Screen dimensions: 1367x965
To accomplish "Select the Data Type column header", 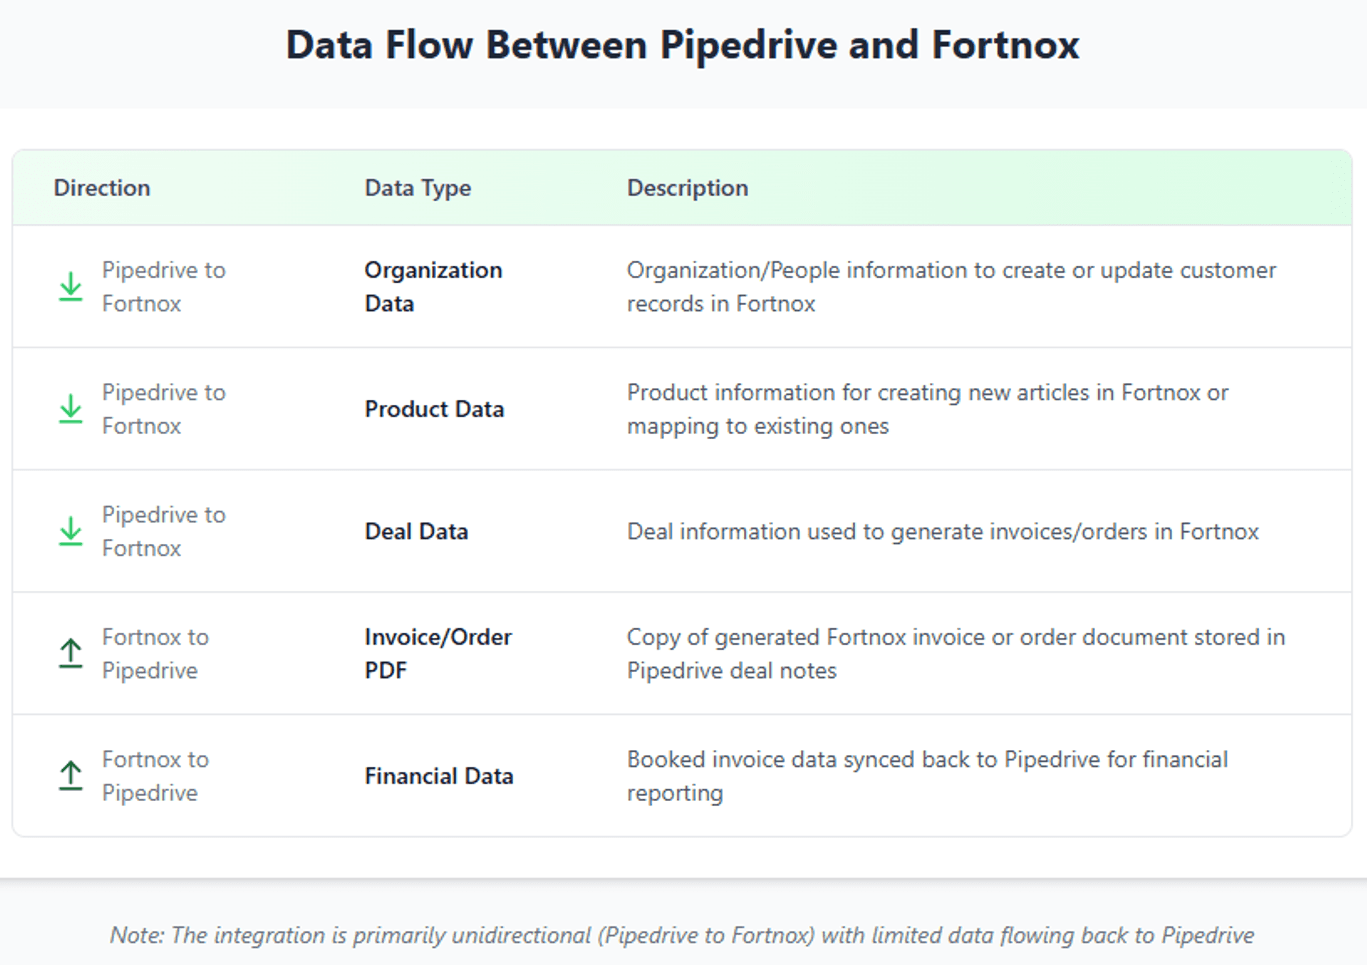I will [418, 188].
